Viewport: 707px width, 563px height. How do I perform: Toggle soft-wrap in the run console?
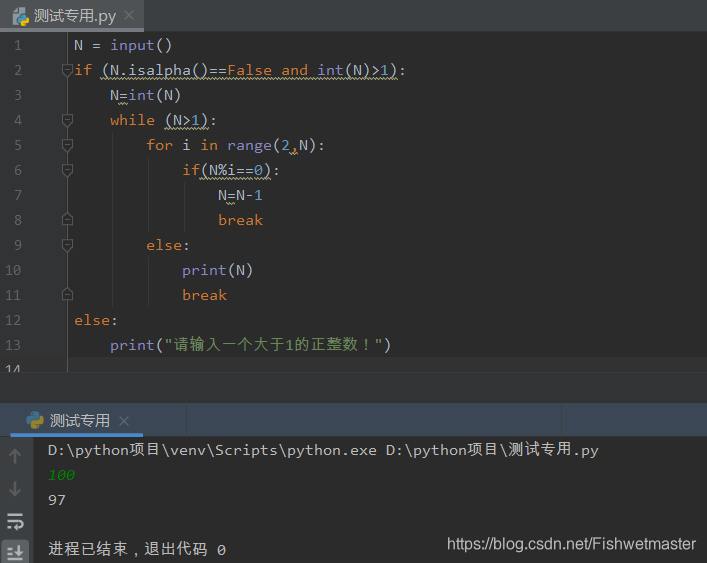tap(15, 521)
